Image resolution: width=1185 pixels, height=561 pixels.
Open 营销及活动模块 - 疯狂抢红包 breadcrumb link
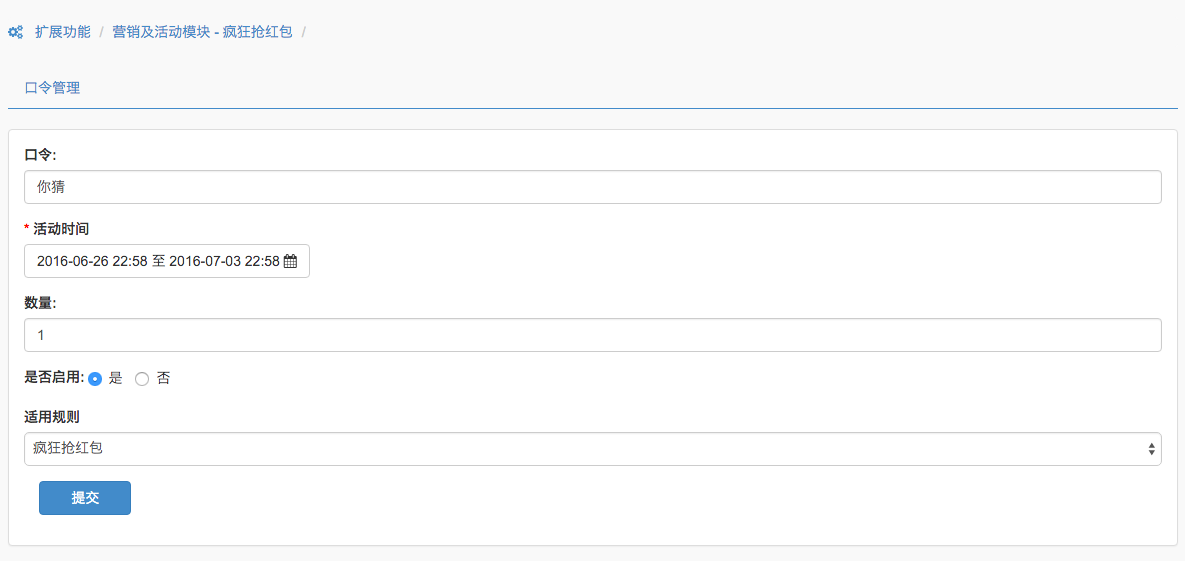pyautogui.click(x=203, y=33)
